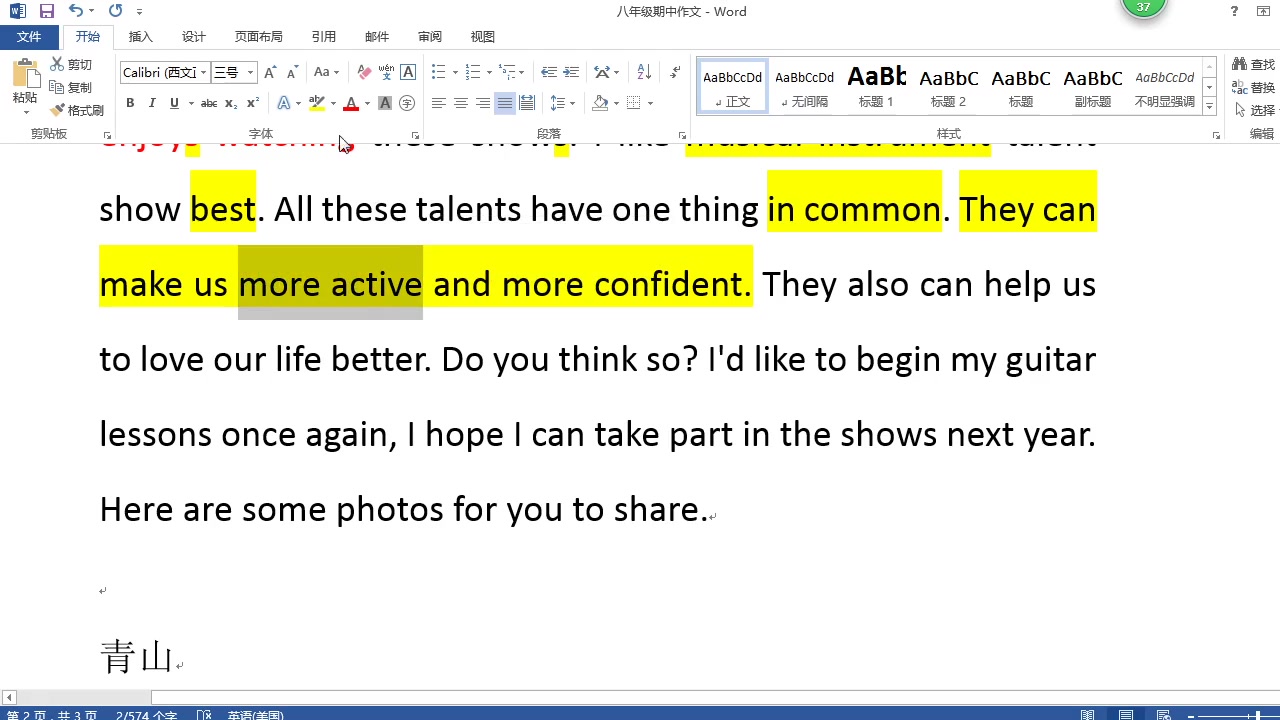Viewport: 1280px width, 720px height.
Task: Apply the 副标题 (Subtitle) style
Action: (1093, 87)
